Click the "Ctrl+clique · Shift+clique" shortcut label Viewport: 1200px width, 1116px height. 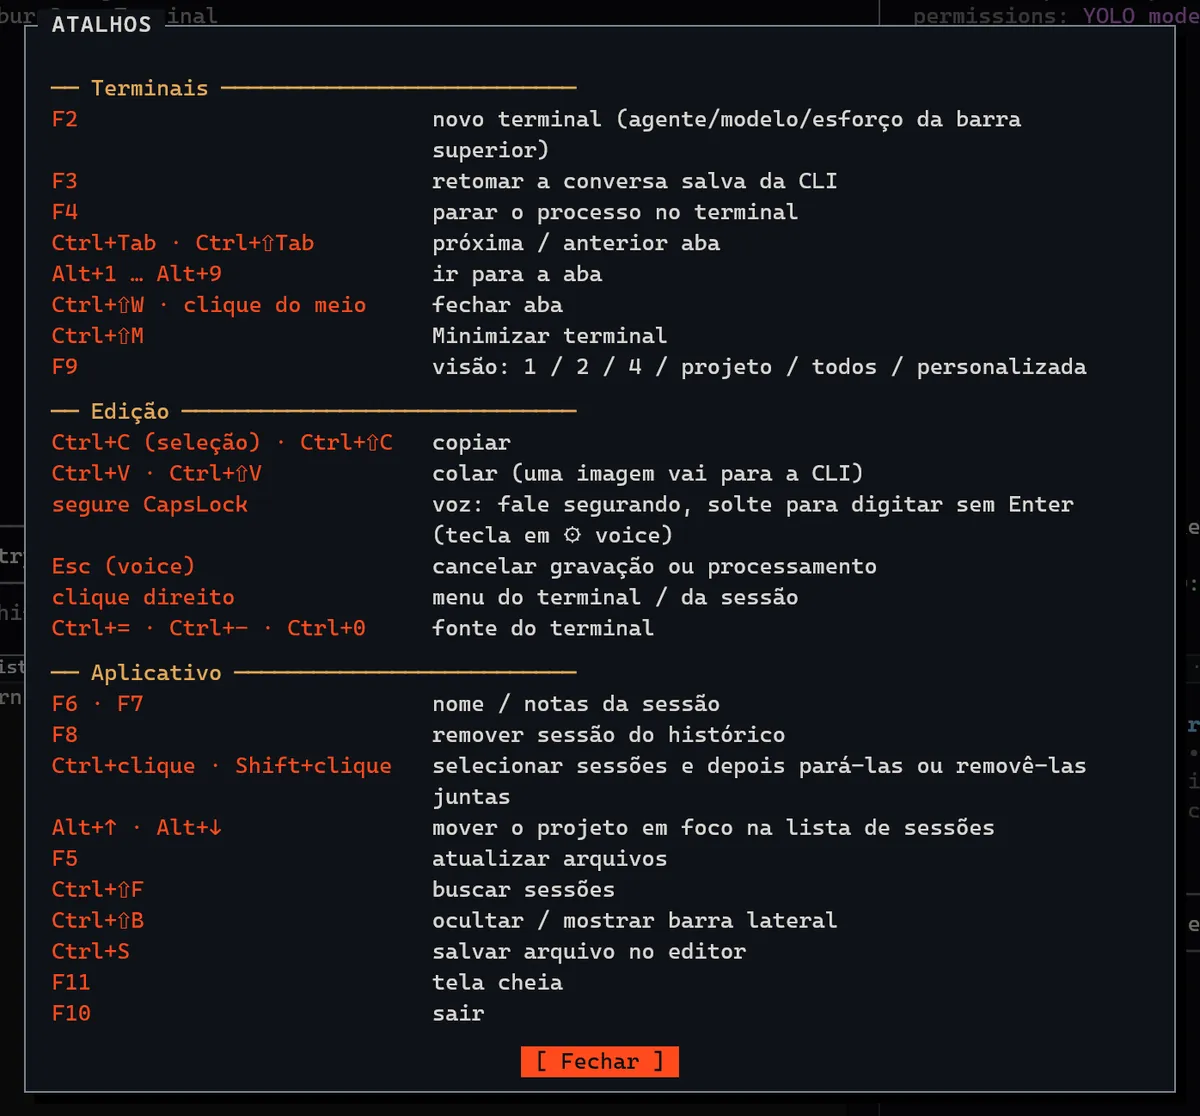(222, 766)
